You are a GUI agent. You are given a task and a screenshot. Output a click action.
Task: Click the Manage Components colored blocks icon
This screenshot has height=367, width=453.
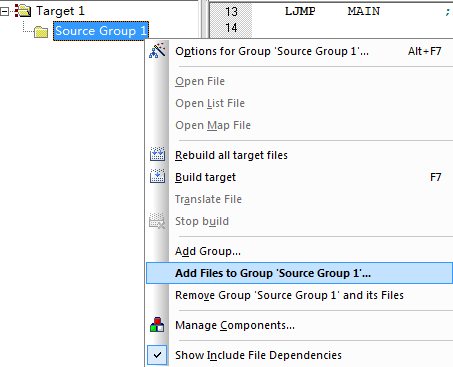pyautogui.click(x=157, y=325)
